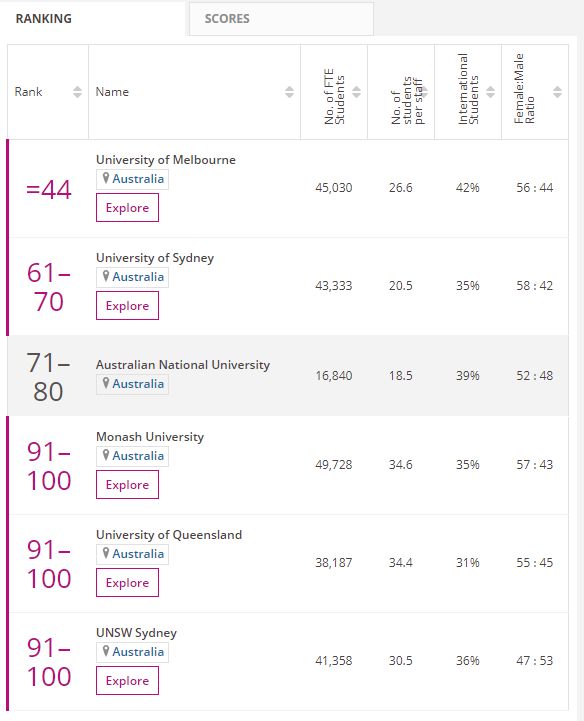
Task: Click location pin icon under University of Melbourne
Action: 106,178
